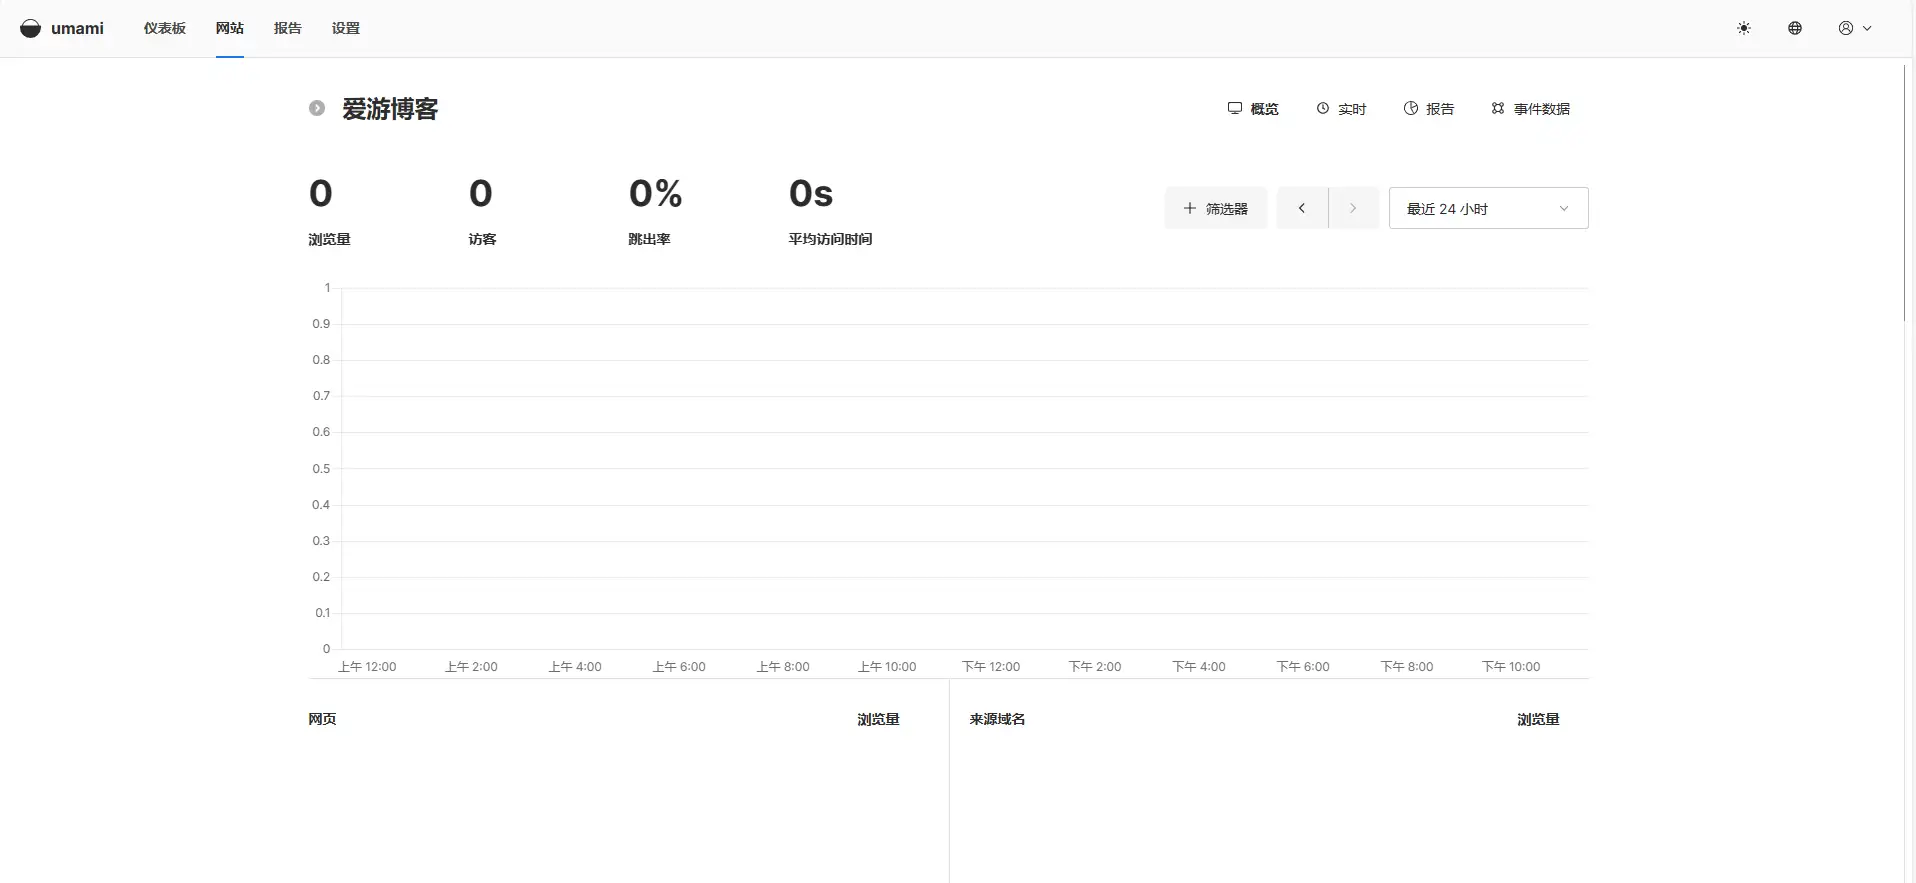Open the 设置 navigation item

[x=346, y=28]
